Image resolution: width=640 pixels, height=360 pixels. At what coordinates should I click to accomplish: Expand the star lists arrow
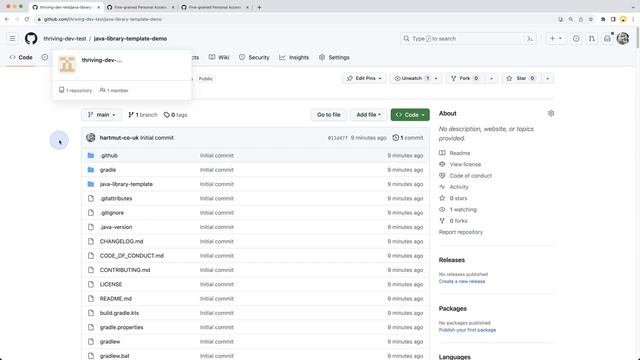click(548, 78)
